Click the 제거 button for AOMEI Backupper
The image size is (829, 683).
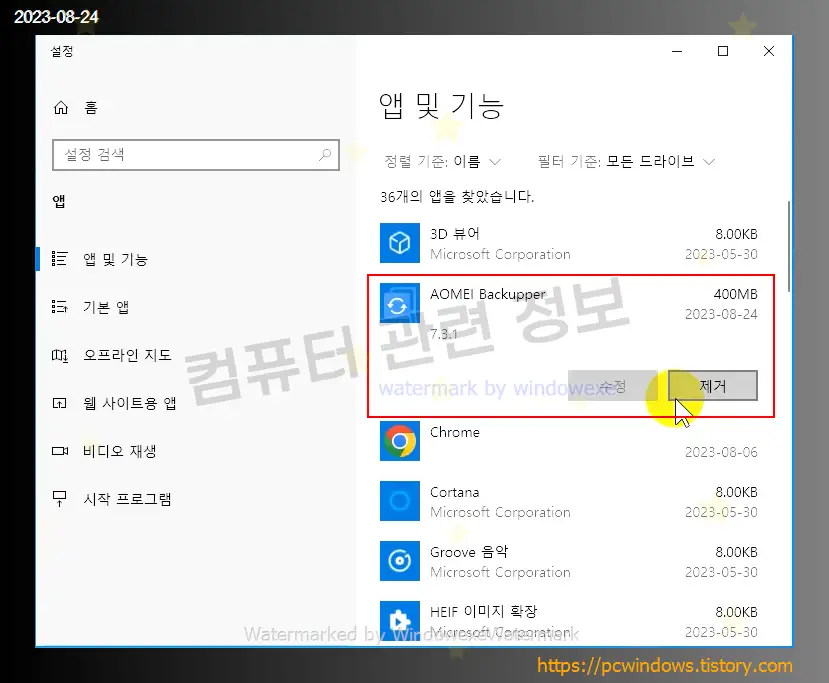713,385
